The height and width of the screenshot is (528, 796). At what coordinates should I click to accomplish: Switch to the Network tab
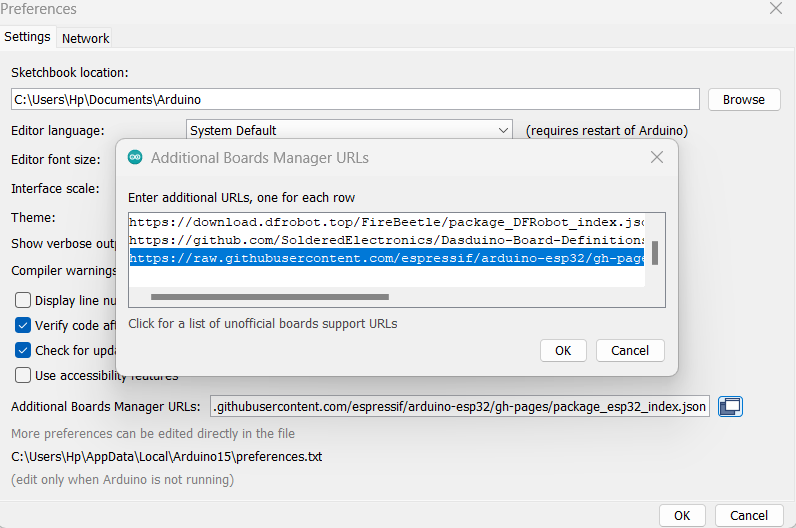click(x=85, y=38)
